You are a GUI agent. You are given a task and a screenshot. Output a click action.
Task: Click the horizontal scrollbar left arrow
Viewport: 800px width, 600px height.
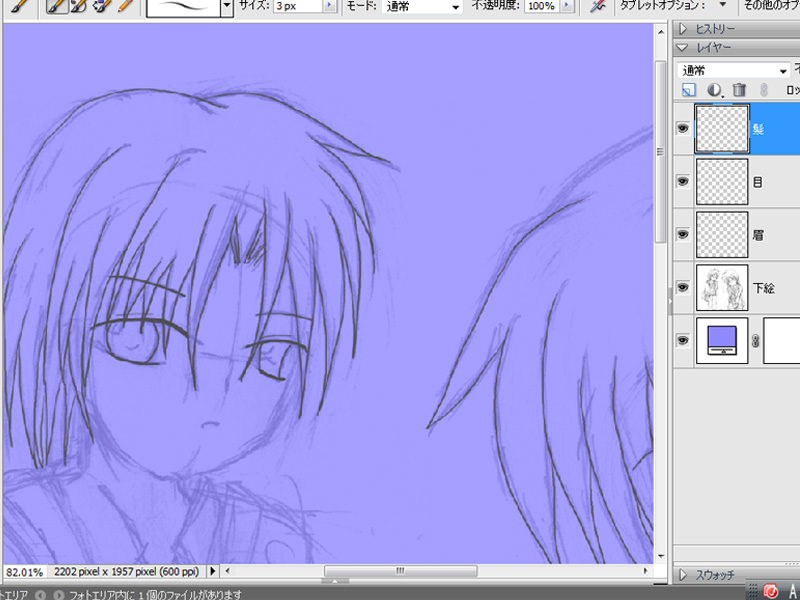(x=228, y=571)
